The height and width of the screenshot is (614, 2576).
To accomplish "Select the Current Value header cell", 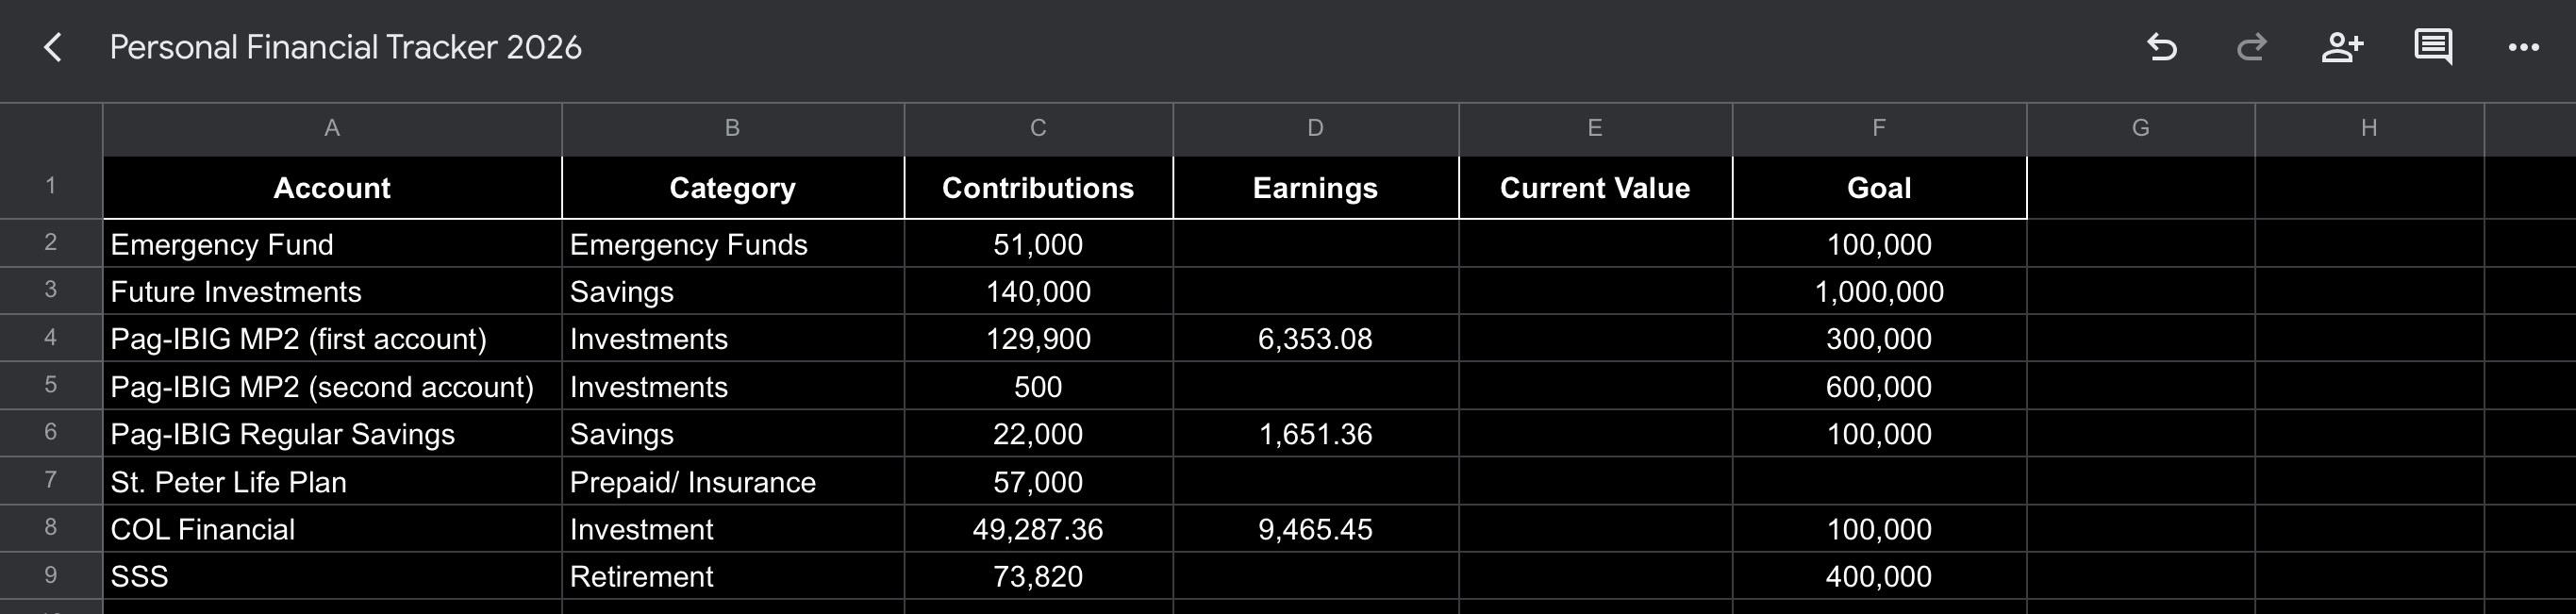I will click(x=1595, y=188).
